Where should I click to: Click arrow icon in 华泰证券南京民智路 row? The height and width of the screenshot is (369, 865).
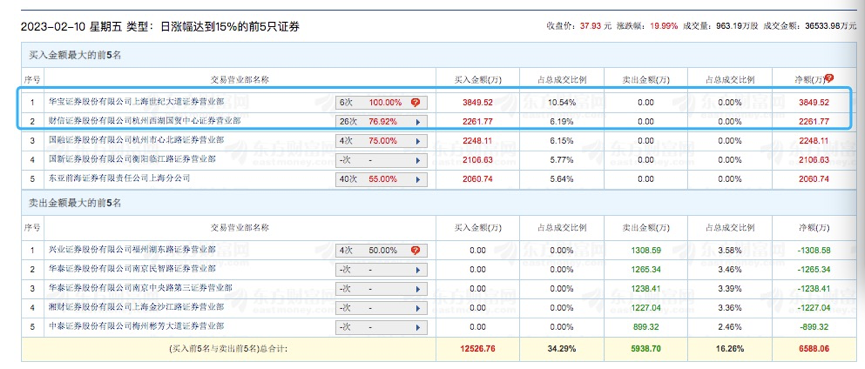click(x=418, y=270)
